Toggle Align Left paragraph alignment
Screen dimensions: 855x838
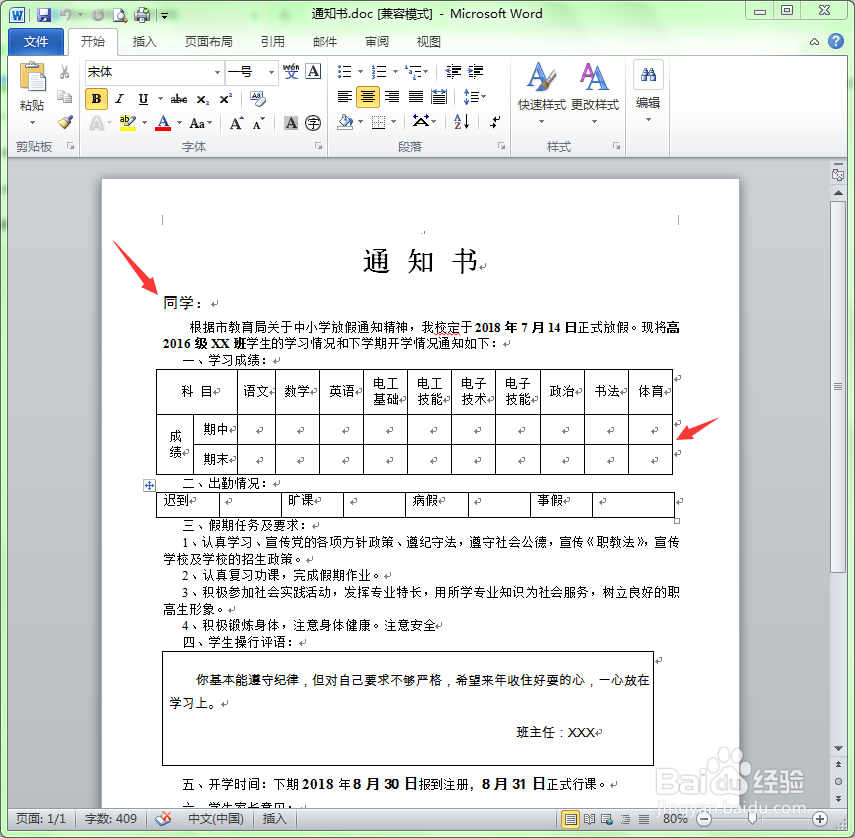click(345, 97)
